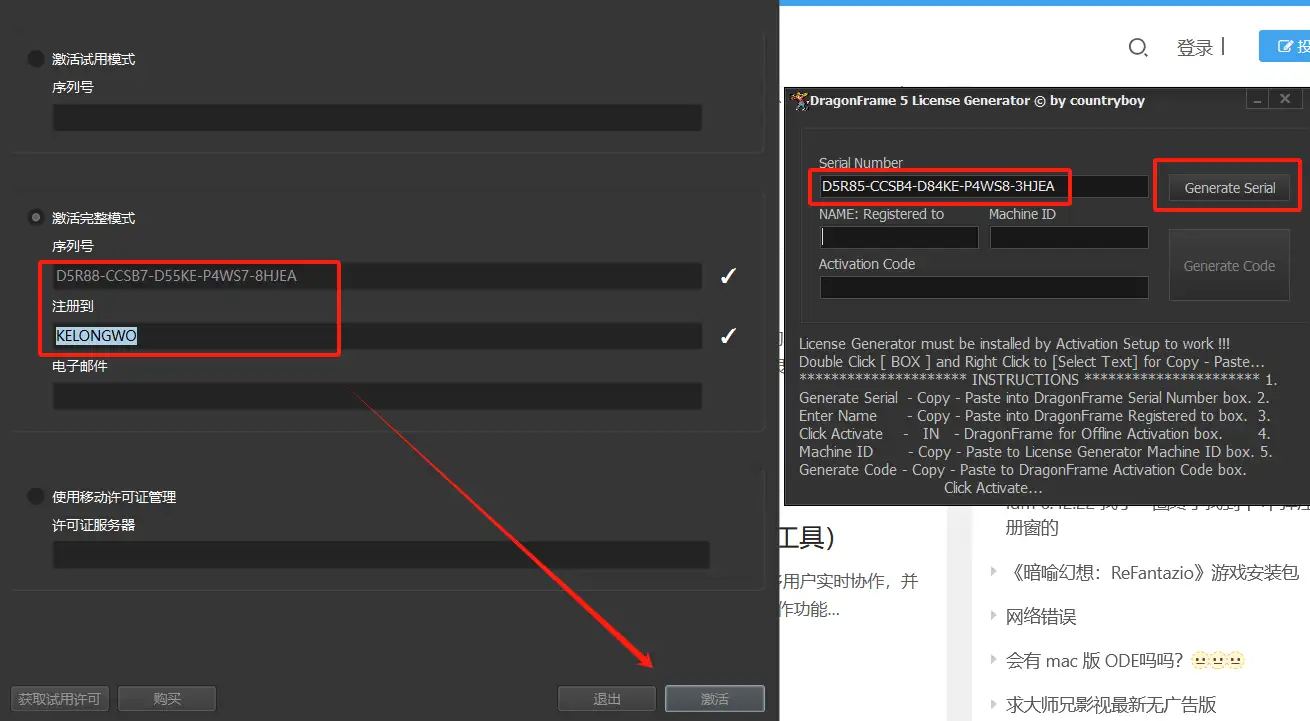Click the search magnifier icon on webpage

1137,47
